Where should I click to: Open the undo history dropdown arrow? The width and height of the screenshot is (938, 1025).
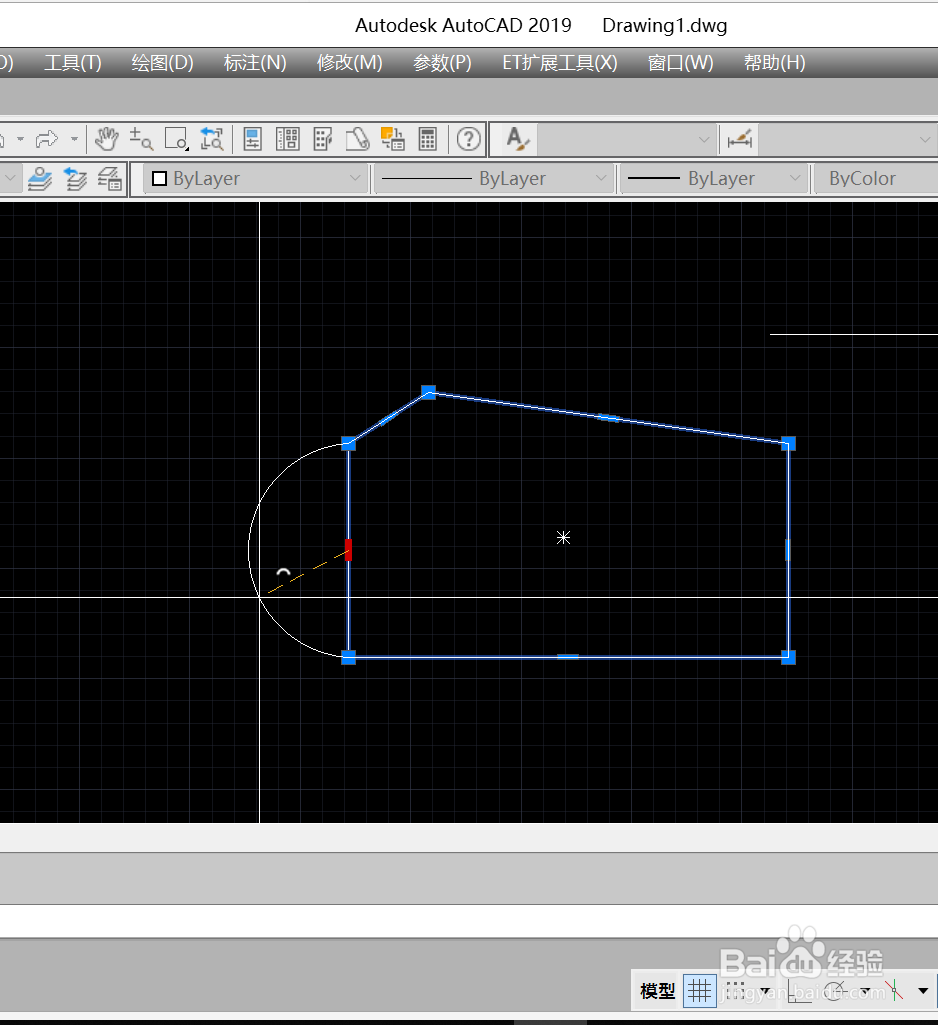point(20,139)
